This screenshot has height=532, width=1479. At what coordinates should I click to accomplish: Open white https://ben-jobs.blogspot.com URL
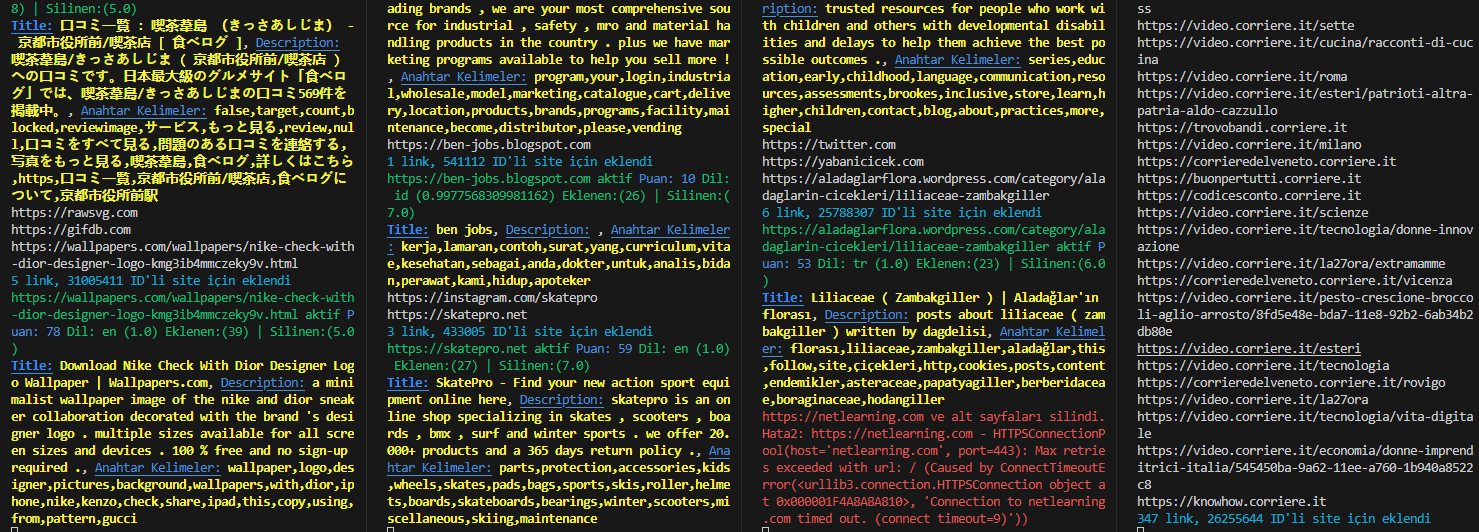click(x=489, y=144)
